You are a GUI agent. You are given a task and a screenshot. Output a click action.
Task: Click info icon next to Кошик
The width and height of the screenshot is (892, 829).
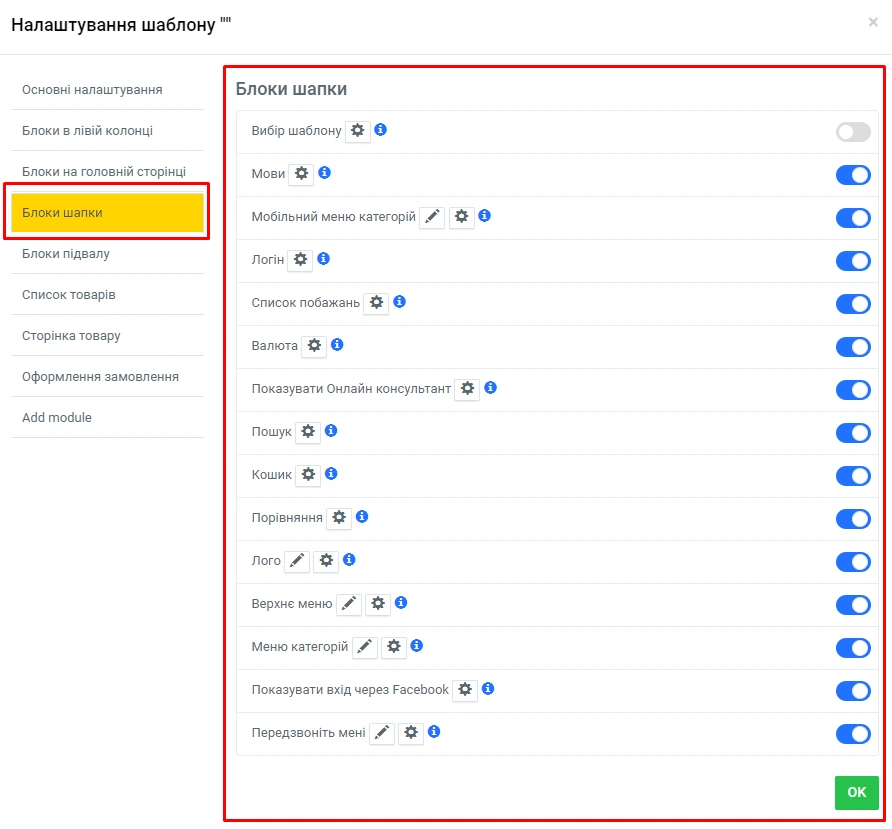click(x=331, y=474)
